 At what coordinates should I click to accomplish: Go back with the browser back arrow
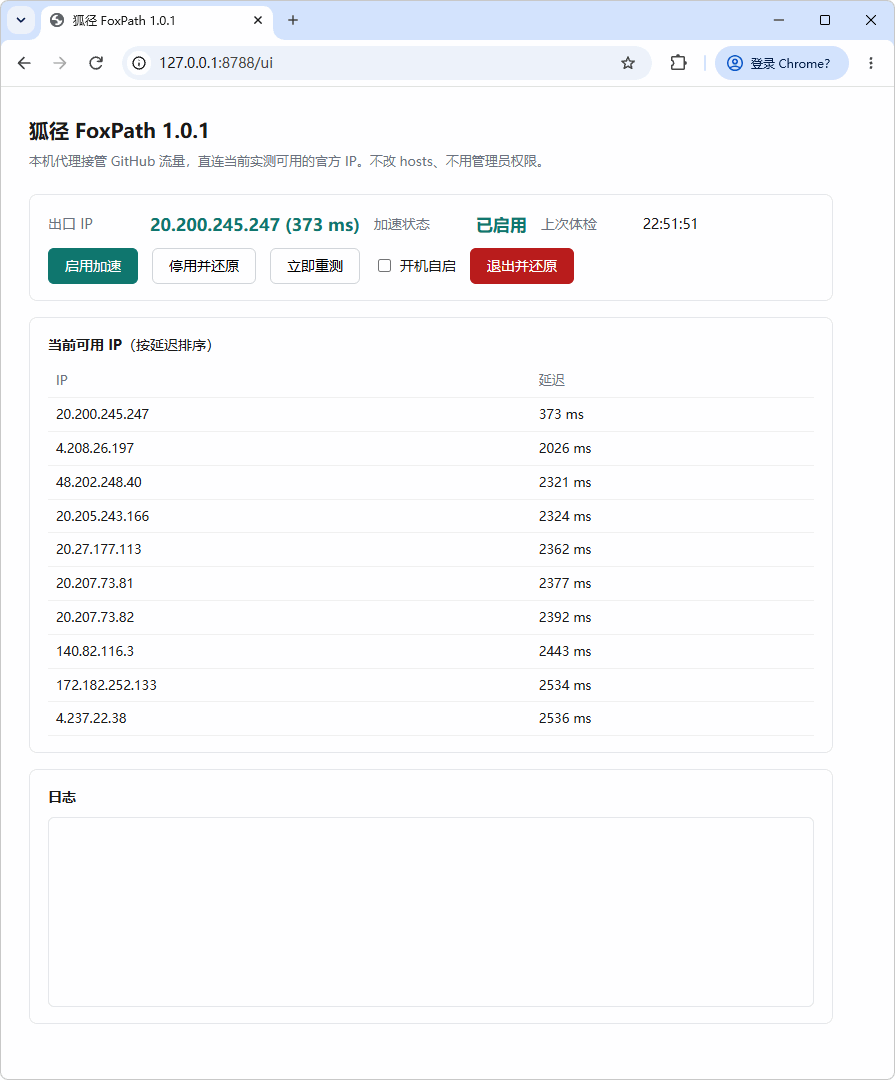(24, 63)
